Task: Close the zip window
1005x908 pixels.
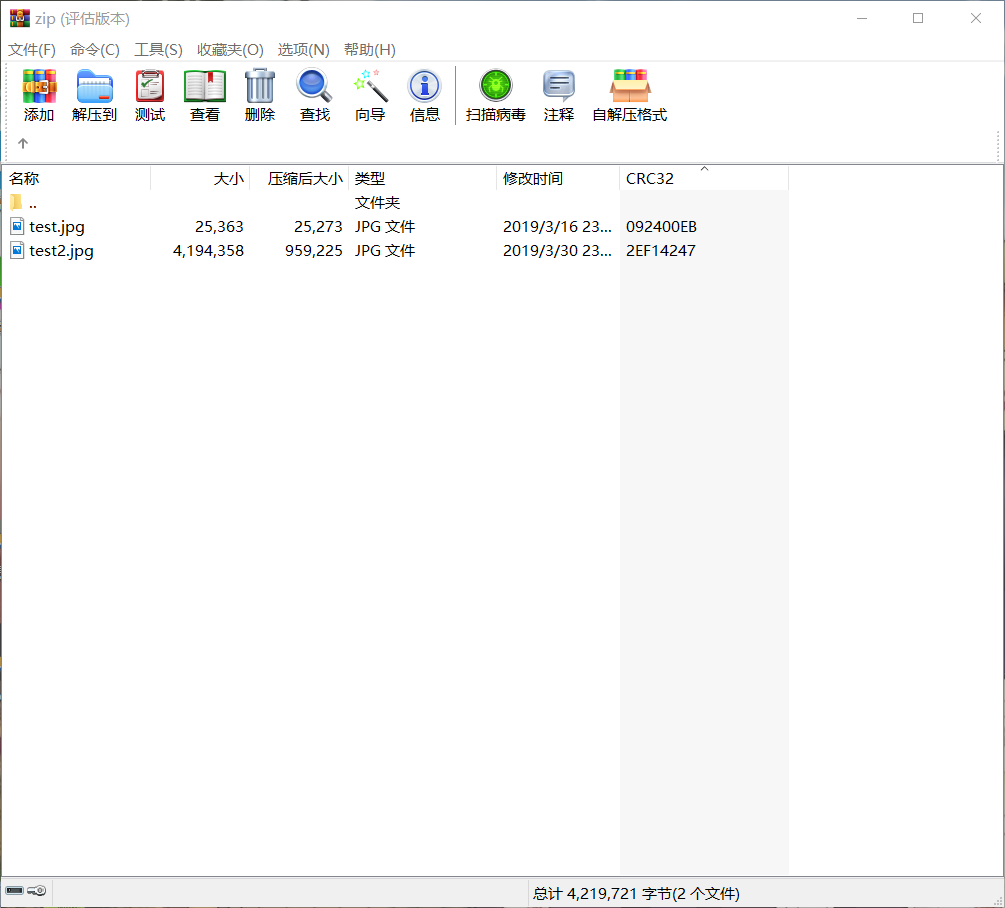Action: [976, 19]
